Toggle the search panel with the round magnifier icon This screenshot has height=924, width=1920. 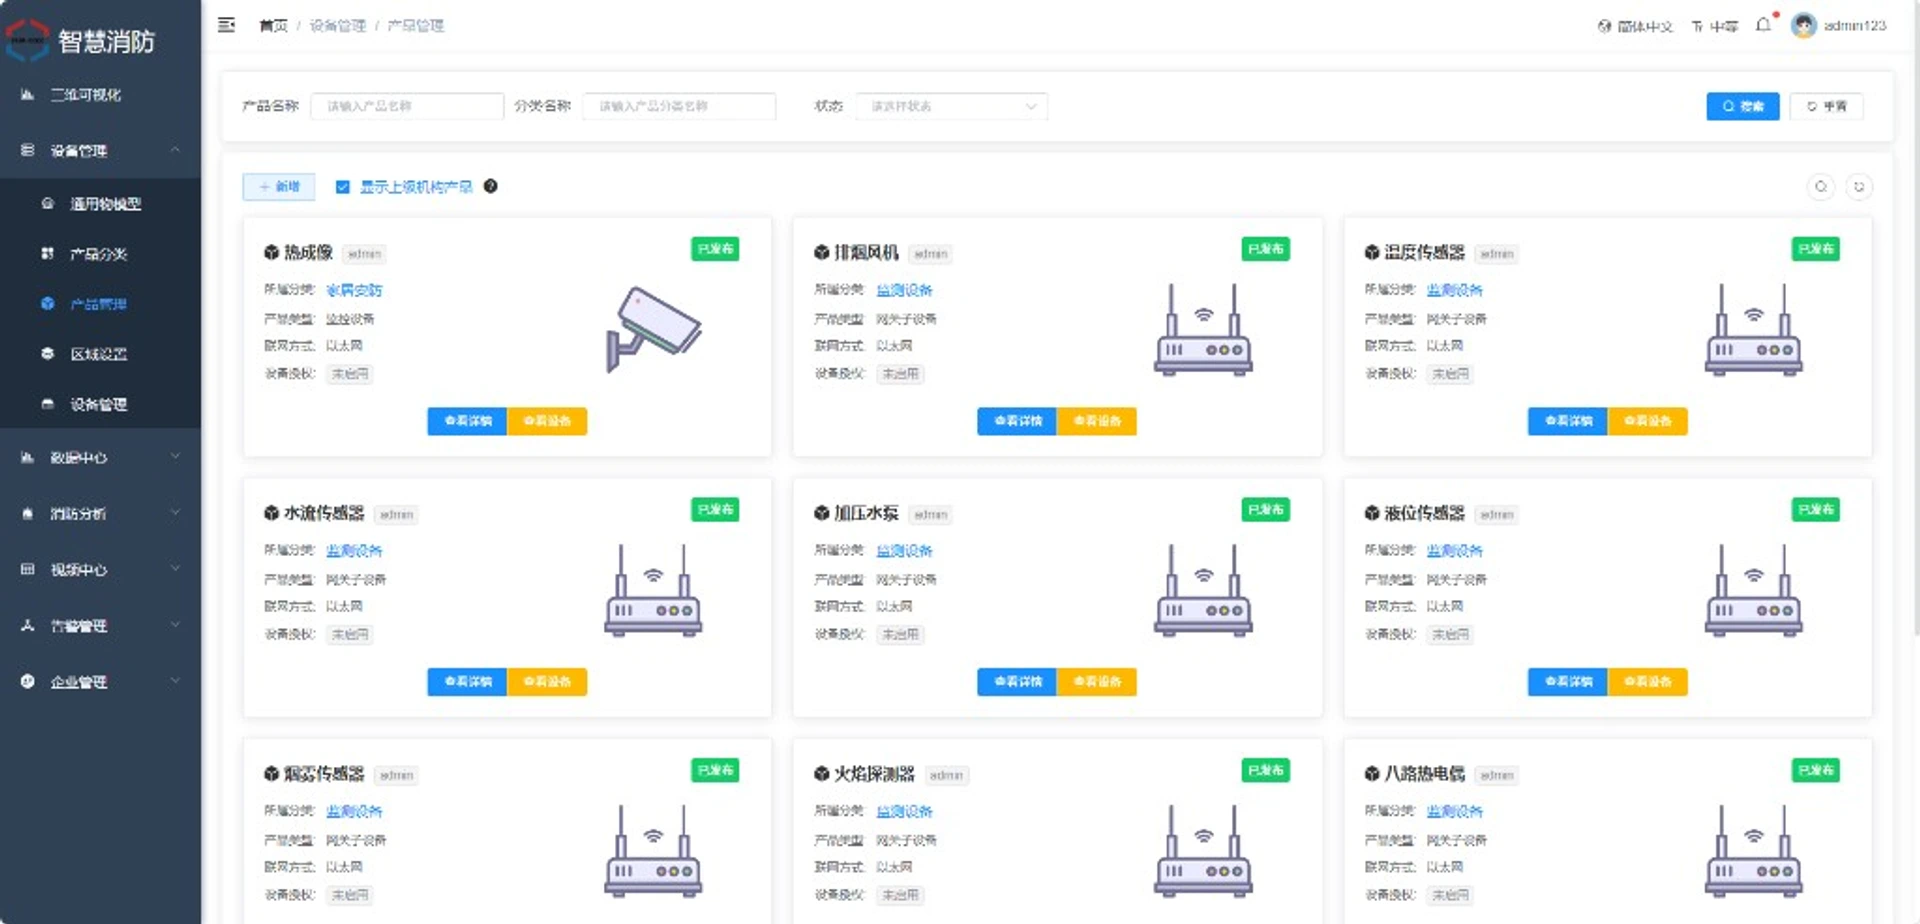point(1821,186)
